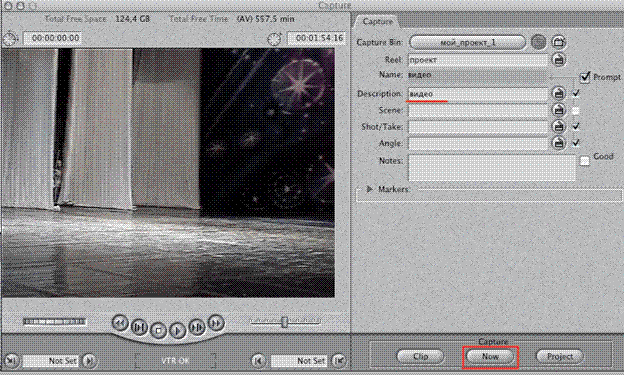Click the play transport button

[177, 330]
